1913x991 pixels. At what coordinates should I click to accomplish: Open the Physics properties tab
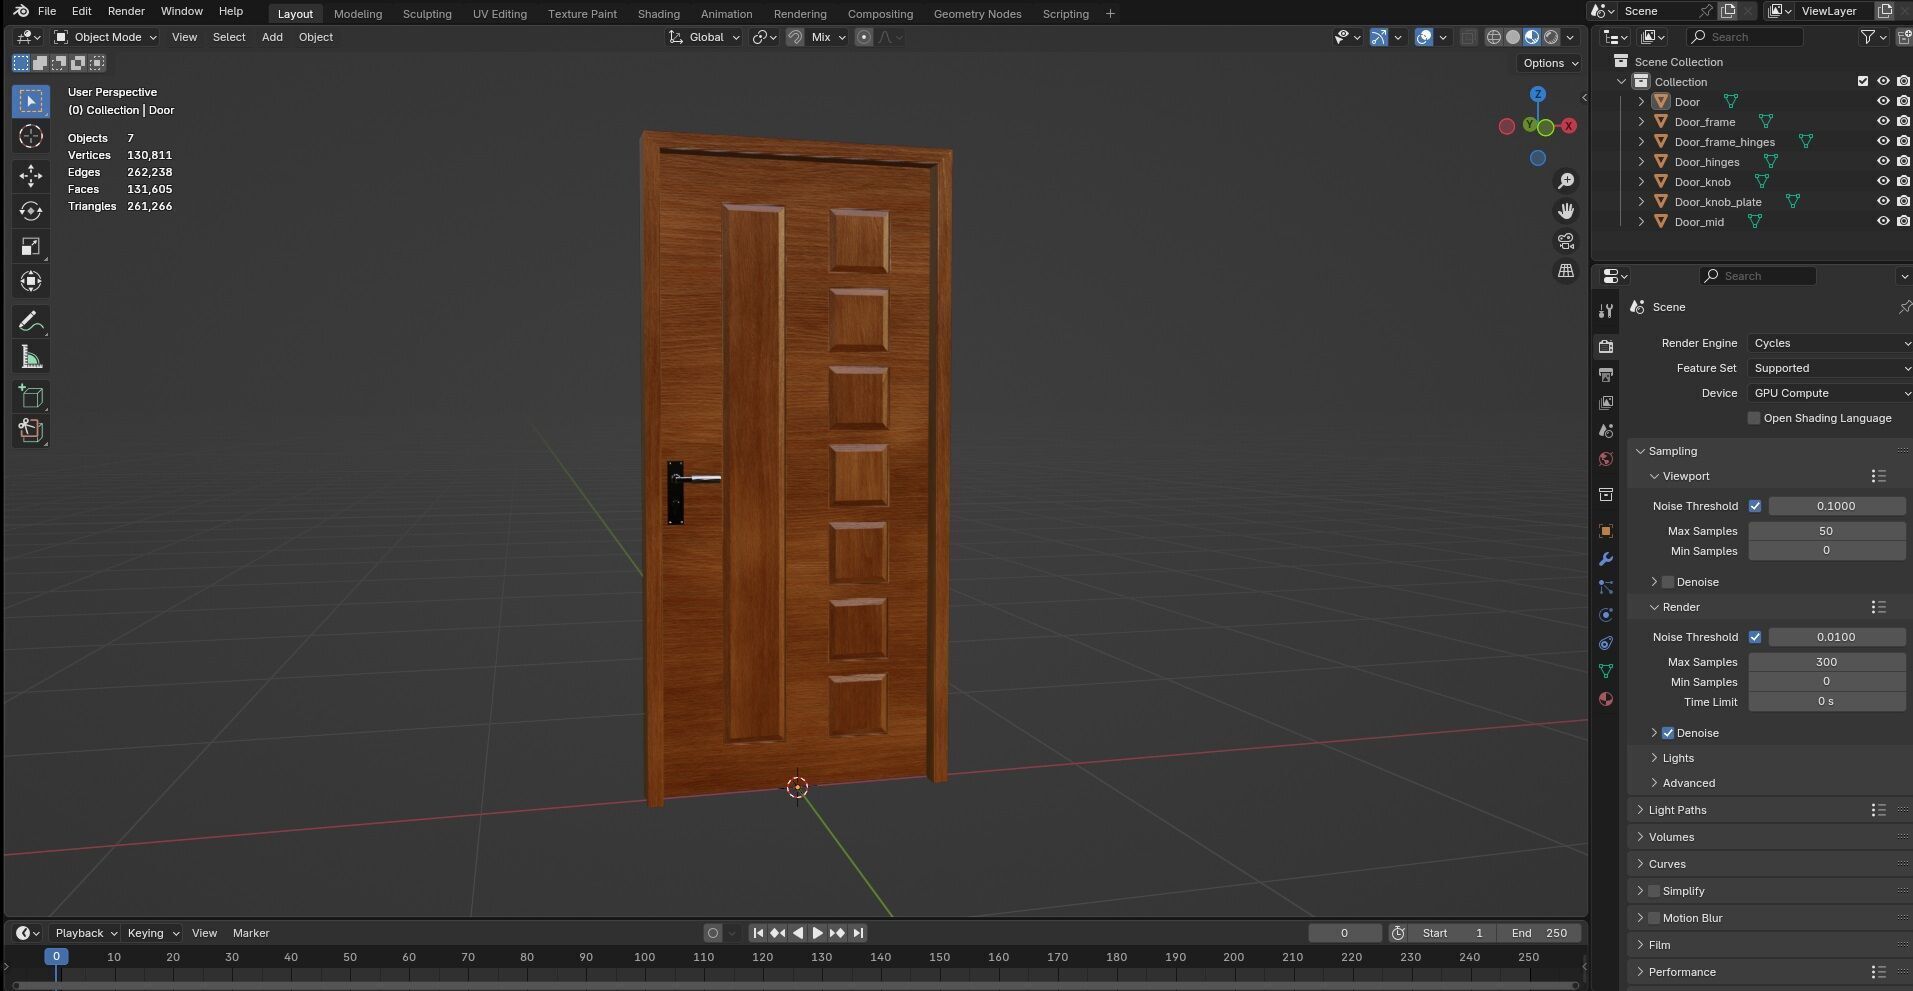1606,615
